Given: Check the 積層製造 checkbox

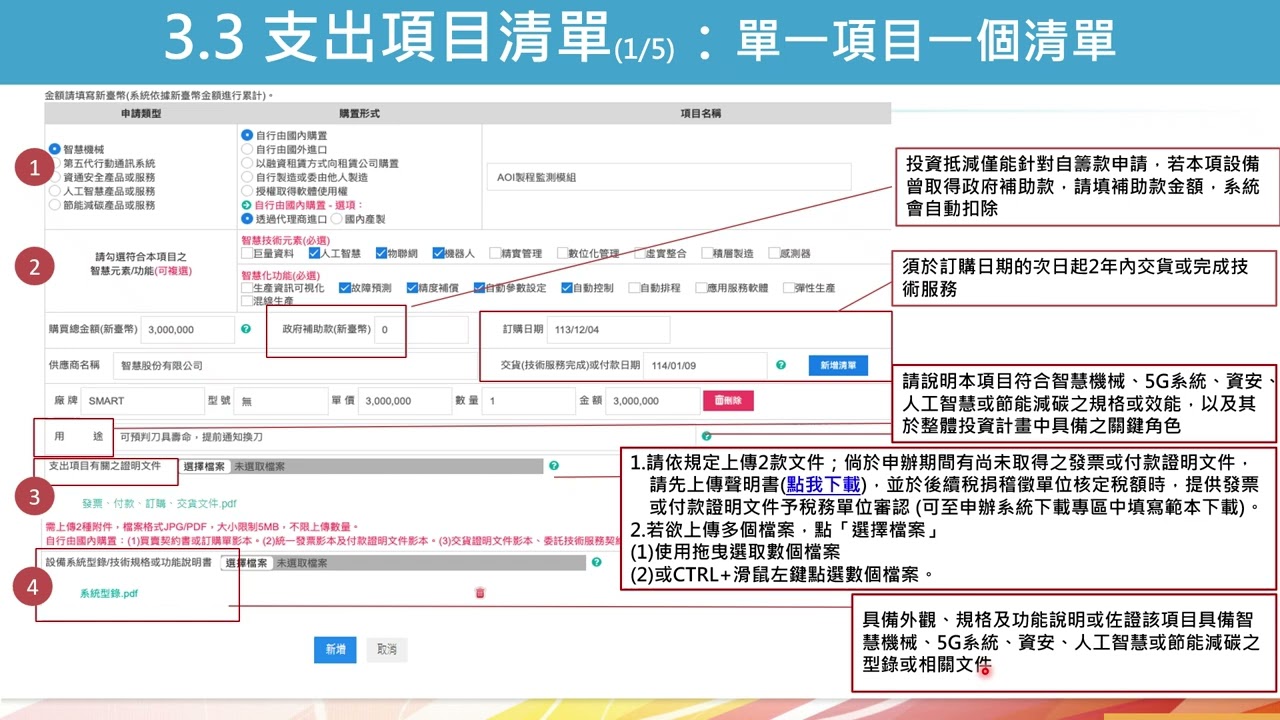Looking at the screenshot, I should (706, 254).
